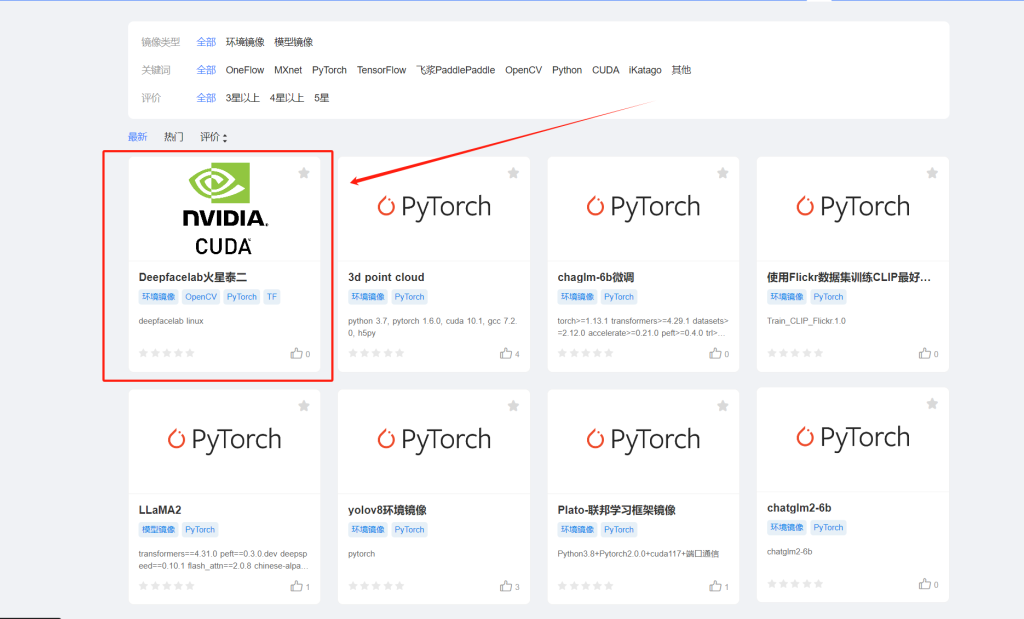Open the yolov8环境镜像 title
Image resolution: width=1024 pixels, height=619 pixels.
pyautogui.click(x=387, y=510)
